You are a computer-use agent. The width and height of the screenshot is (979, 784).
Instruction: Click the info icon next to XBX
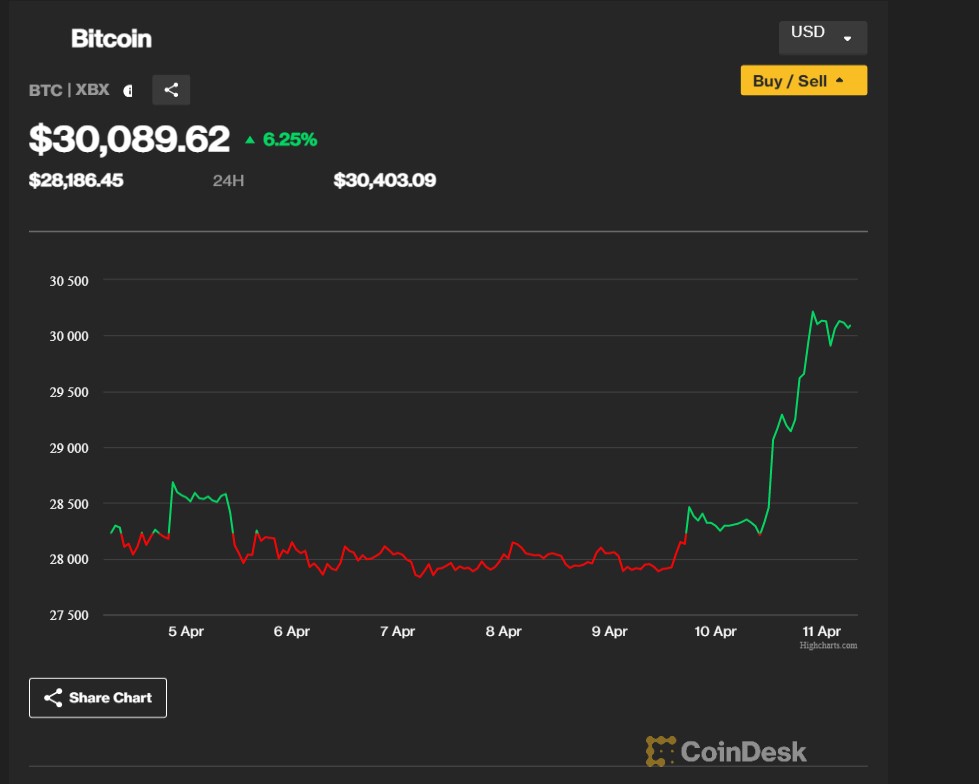[128, 91]
